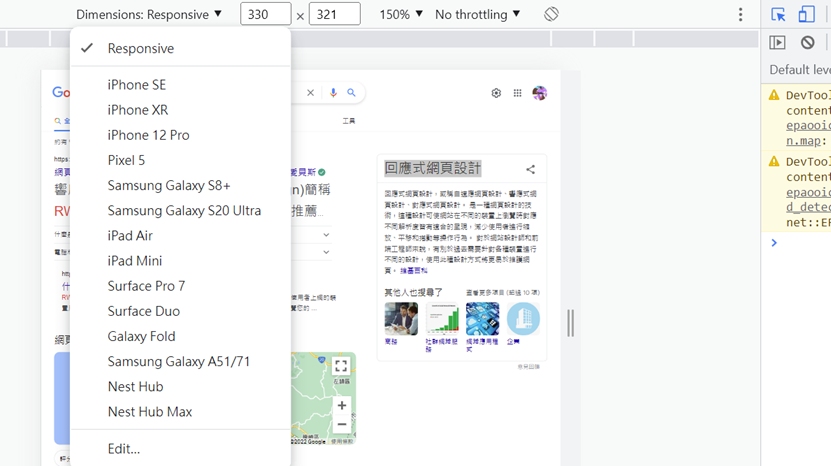Screen dimensions: 831x466
Task: Choose Surface Duo device
Action: click(x=180, y=311)
